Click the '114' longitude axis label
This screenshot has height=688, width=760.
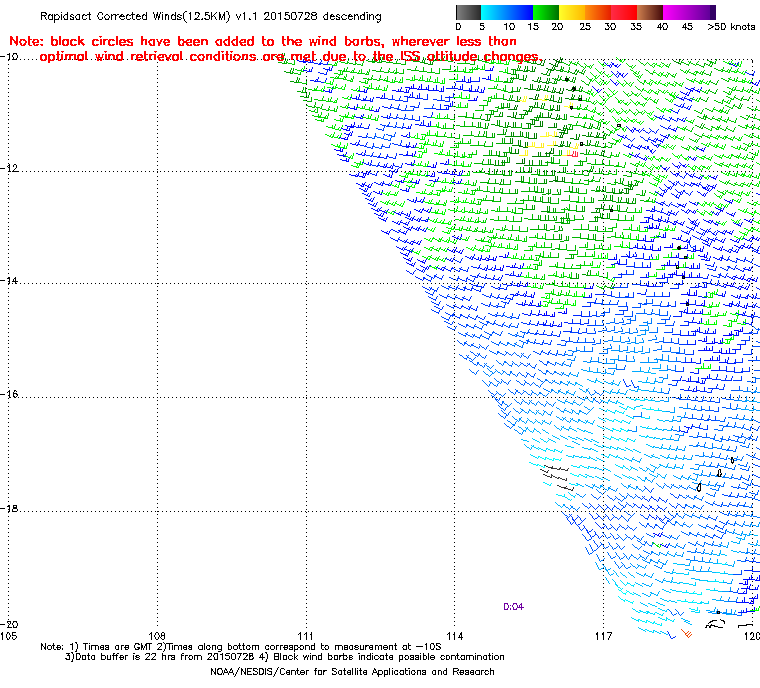click(455, 636)
